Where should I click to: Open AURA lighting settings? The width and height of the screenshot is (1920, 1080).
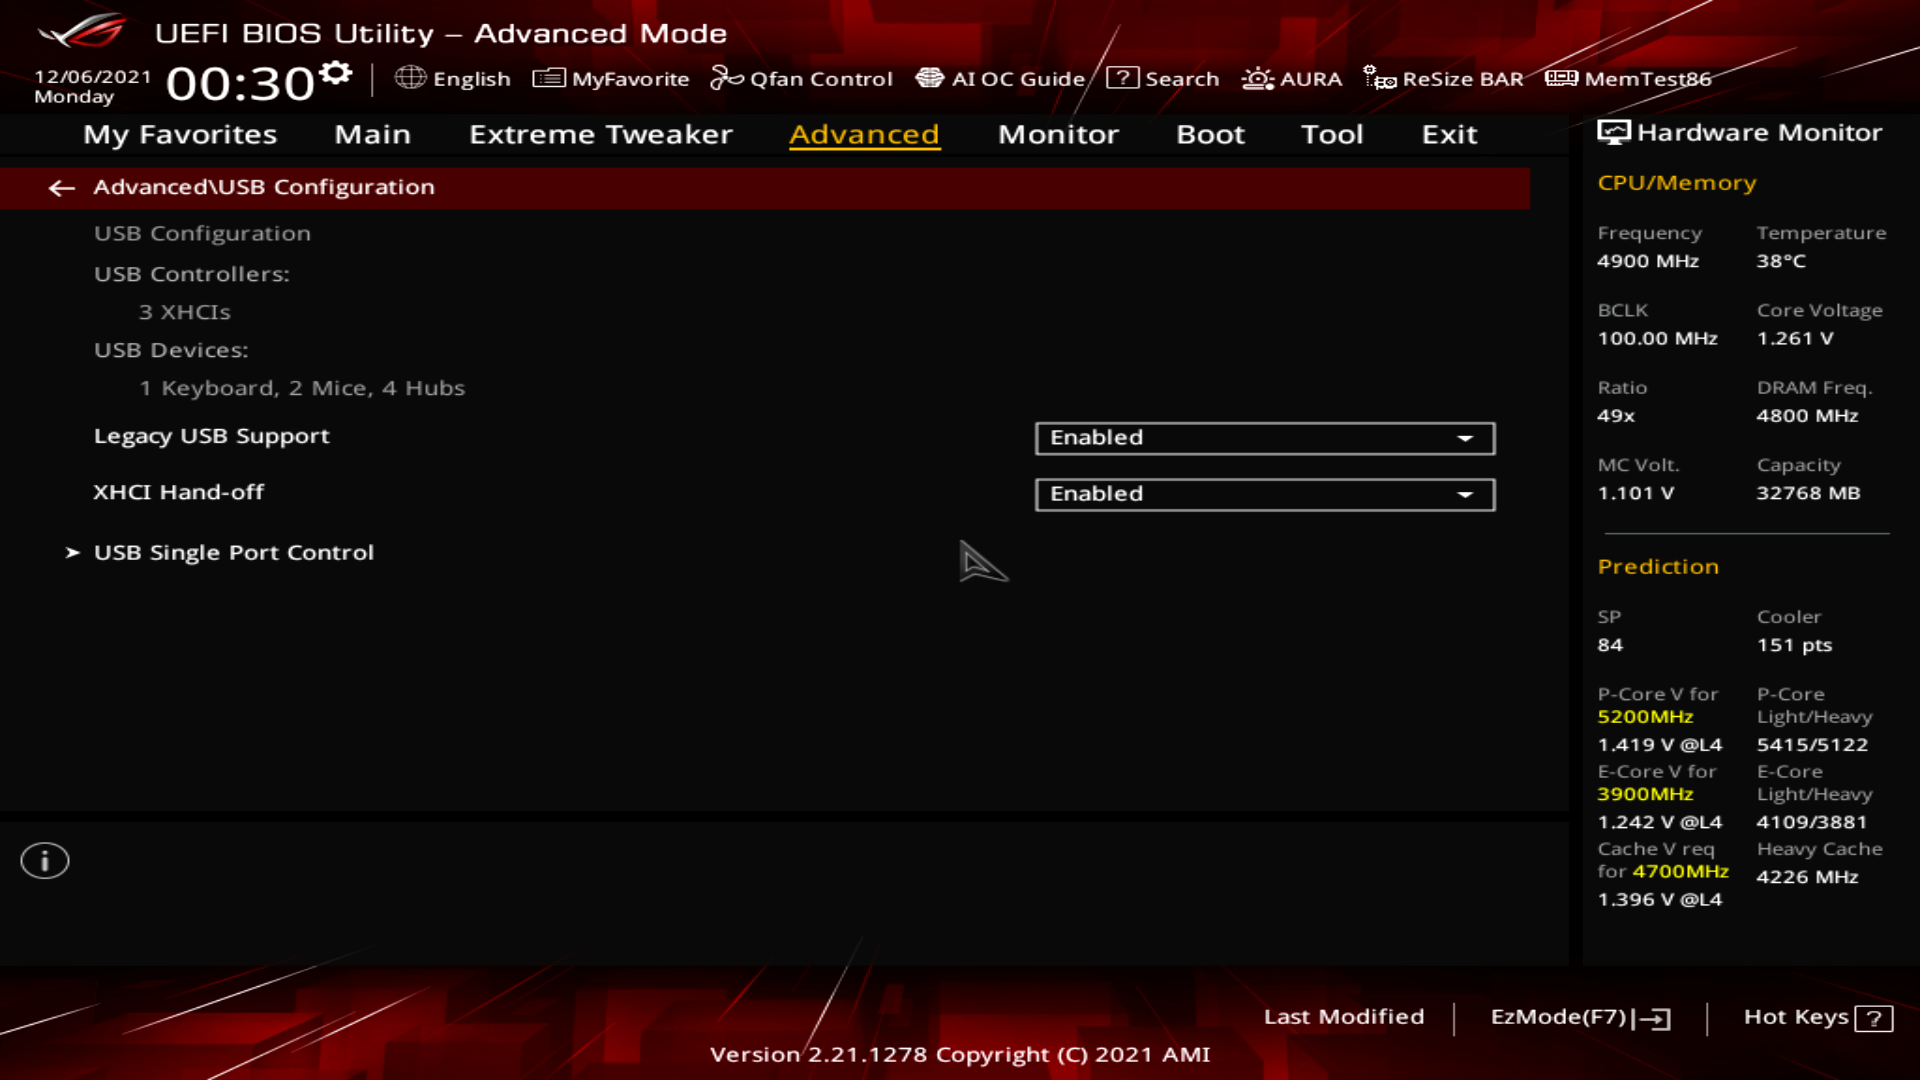point(1292,78)
